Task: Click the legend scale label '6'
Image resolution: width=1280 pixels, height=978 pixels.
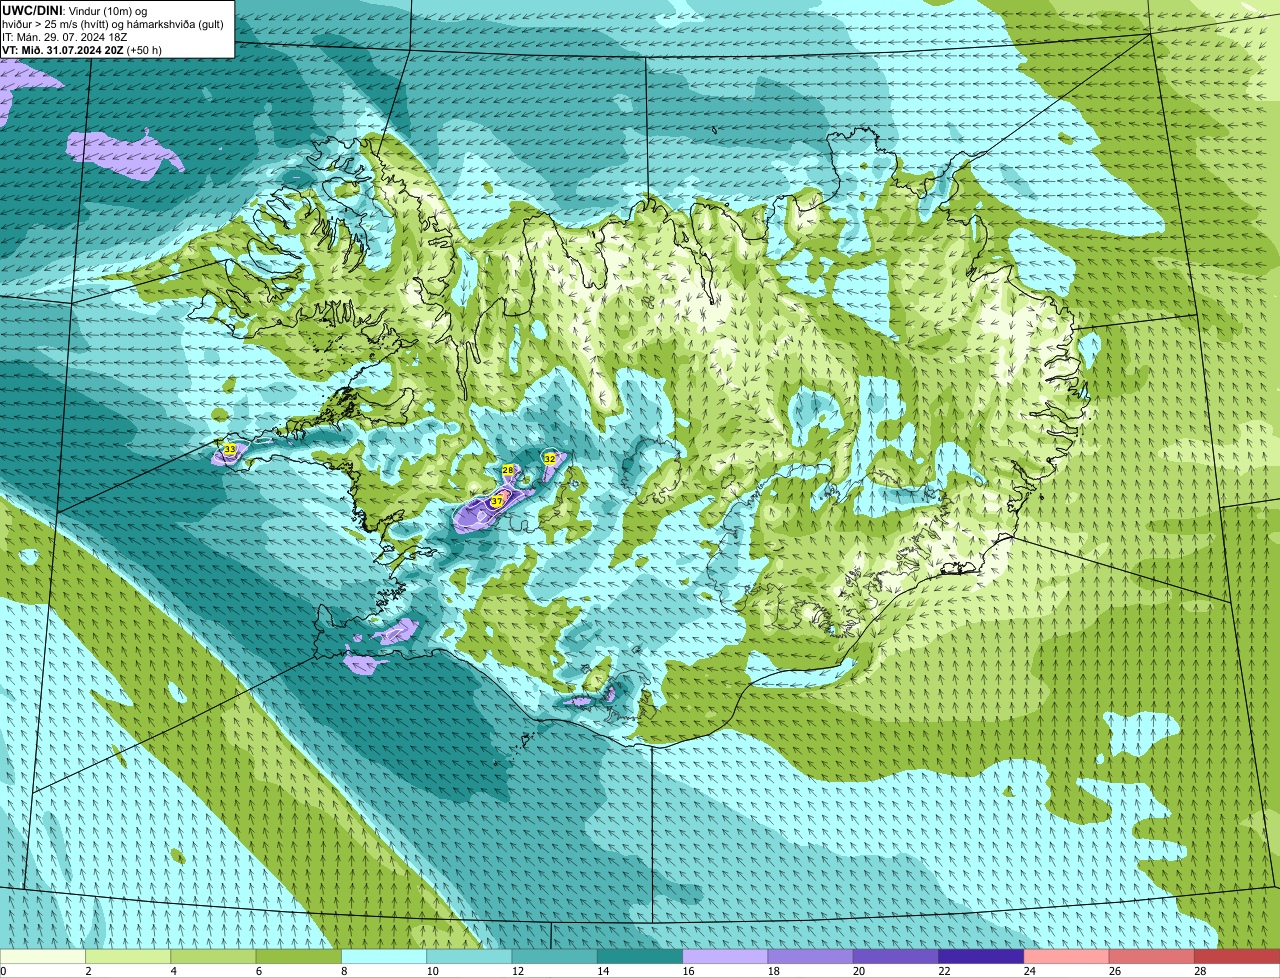Action: pyautogui.click(x=258, y=971)
